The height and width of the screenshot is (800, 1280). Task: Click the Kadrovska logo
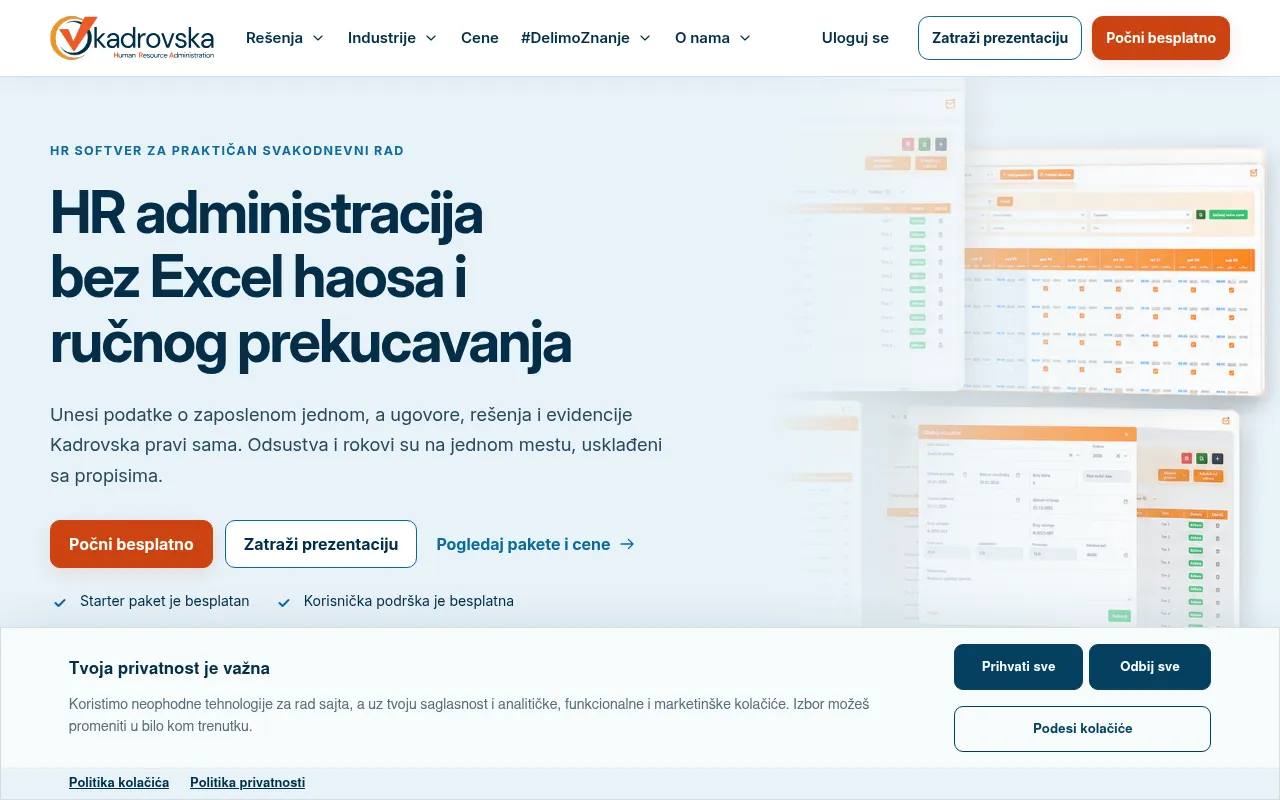tap(132, 38)
